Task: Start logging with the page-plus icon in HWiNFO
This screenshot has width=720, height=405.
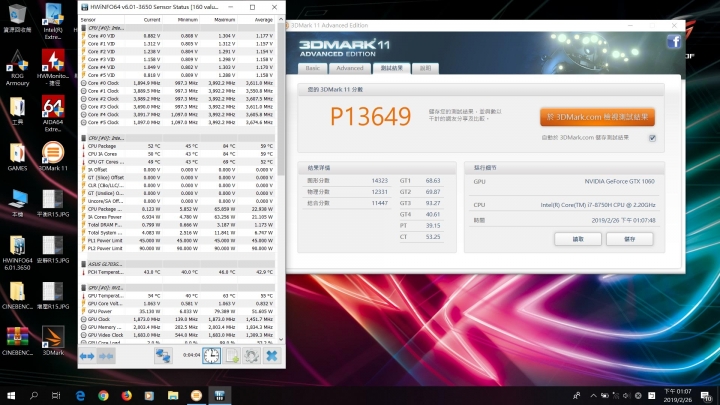Action: (x=232, y=356)
